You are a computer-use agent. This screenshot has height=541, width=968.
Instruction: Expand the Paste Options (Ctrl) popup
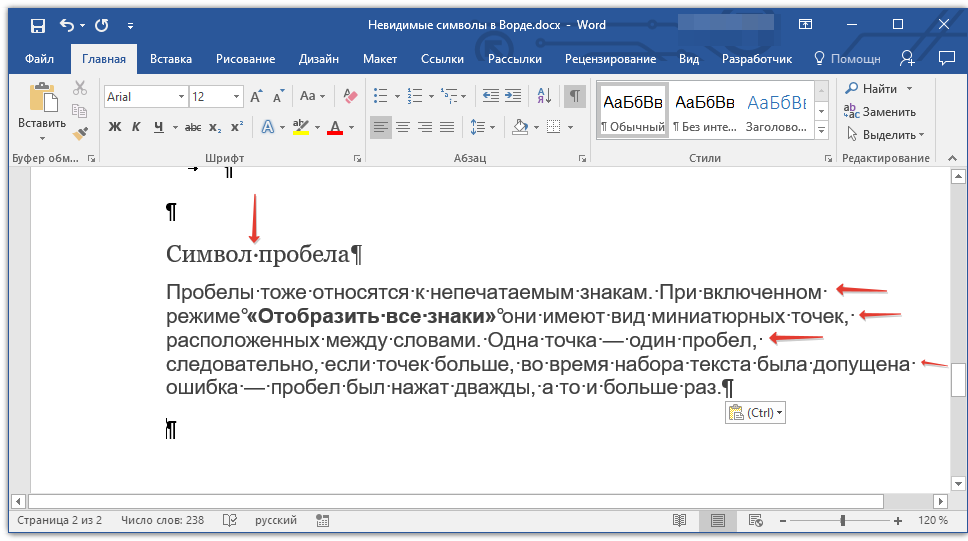(755, 413)
